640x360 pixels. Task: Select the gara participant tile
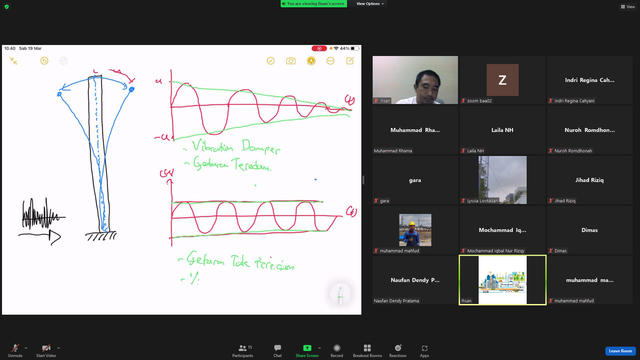(x=415, y=180)
